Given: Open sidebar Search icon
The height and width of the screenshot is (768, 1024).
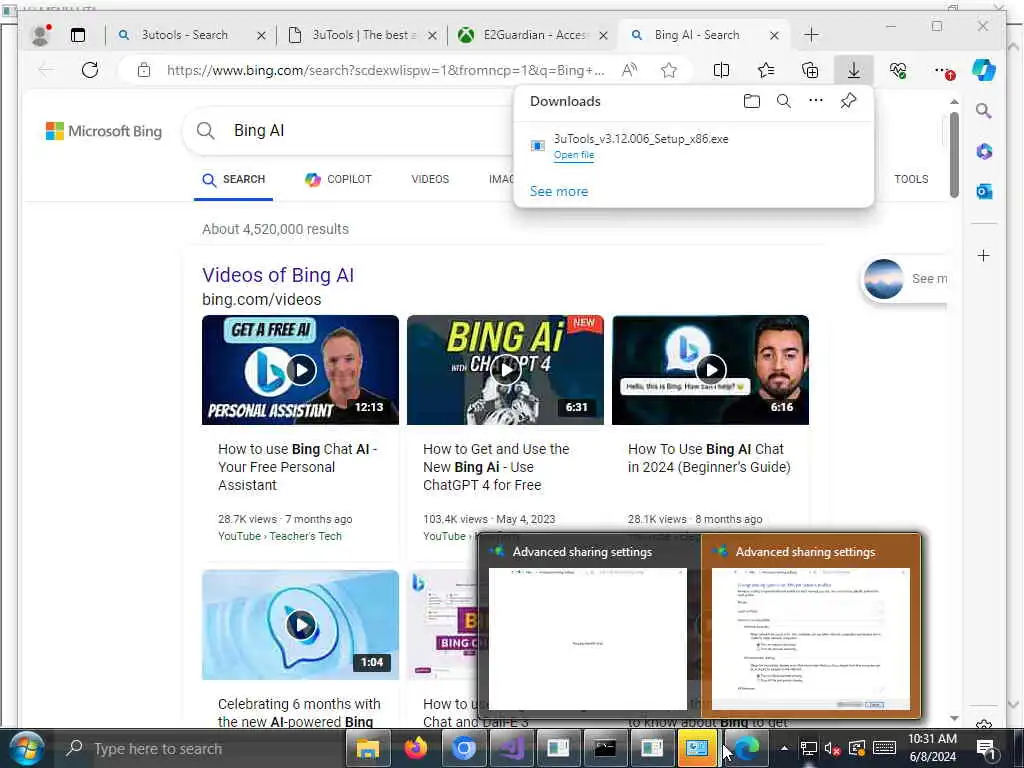Looking at the screenshot, I should coord(984,111).
